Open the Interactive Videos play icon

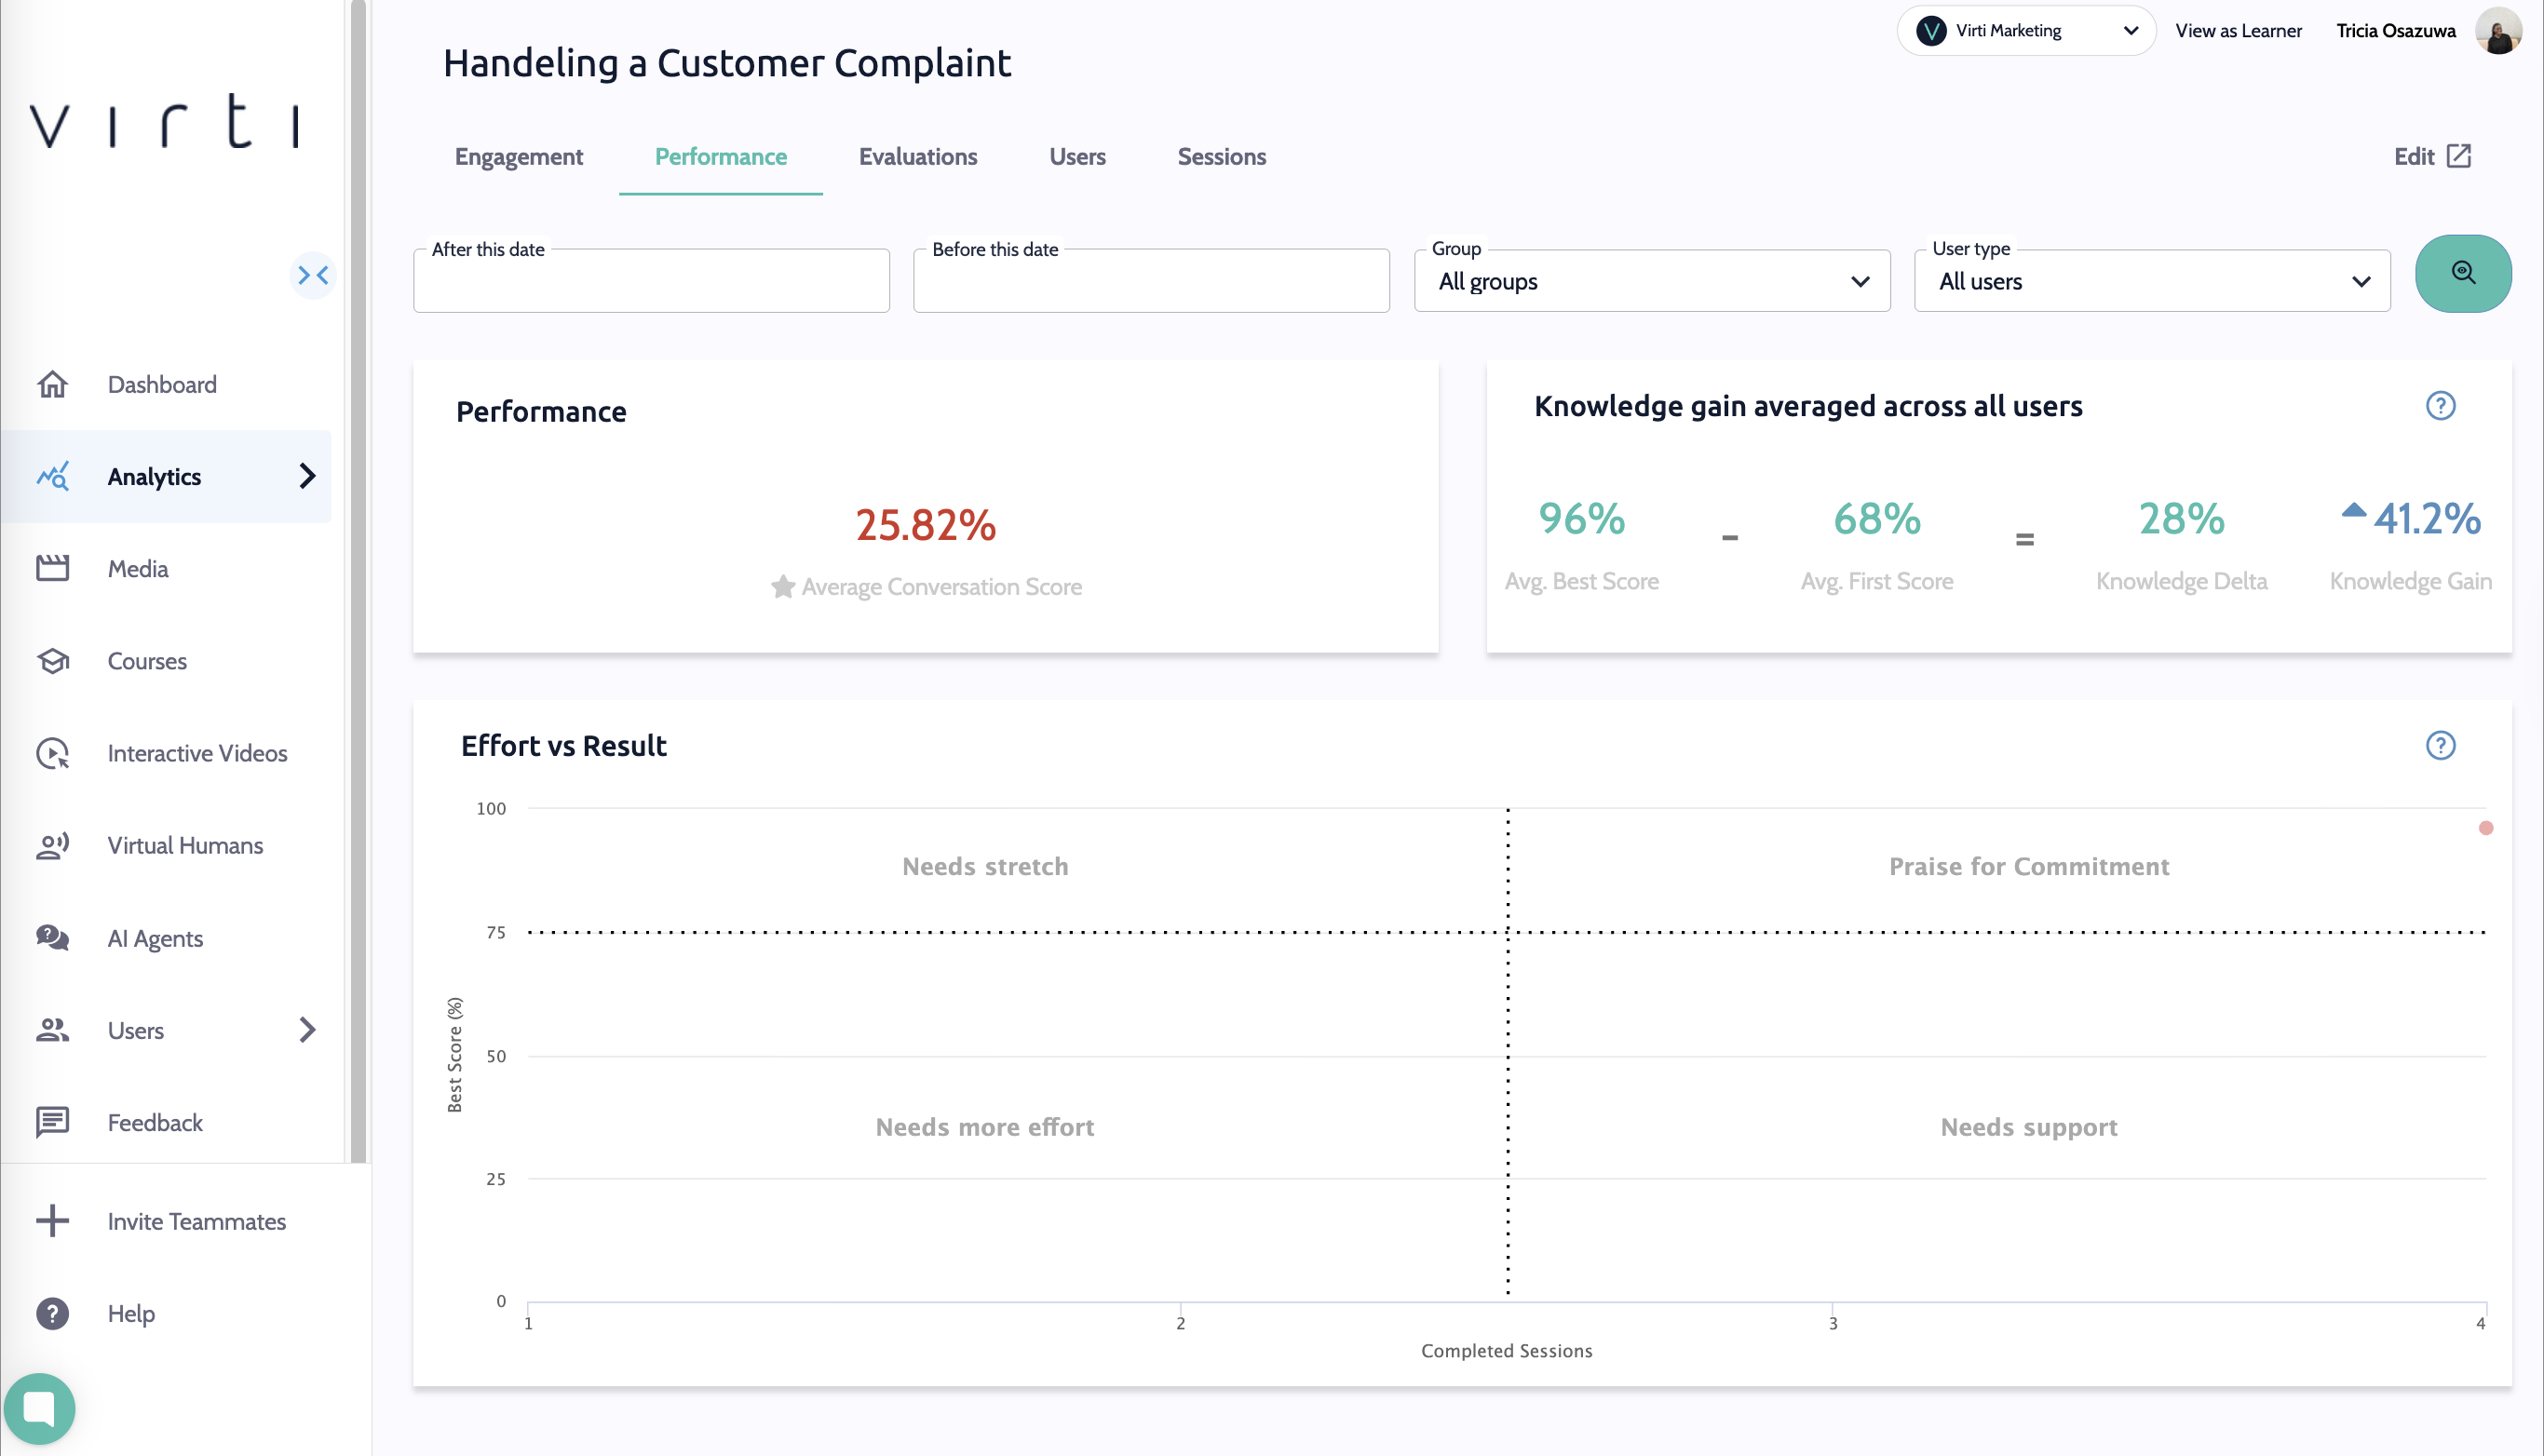[52, 753]
